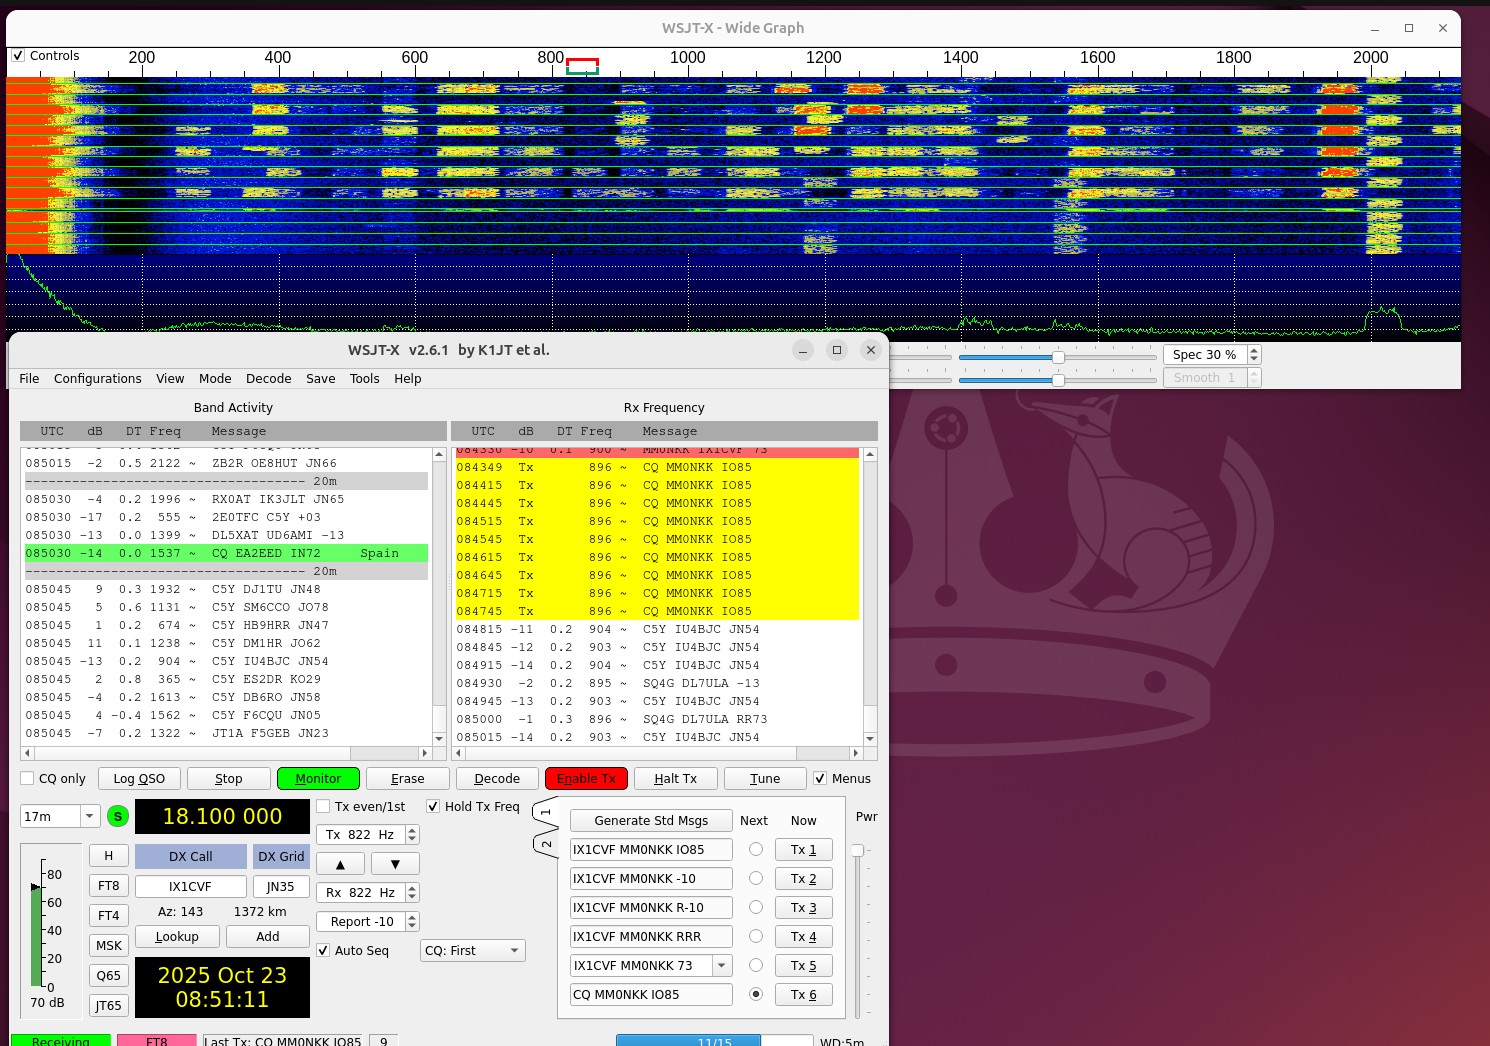
Task: Open the Tools menu
Action: 365,379
